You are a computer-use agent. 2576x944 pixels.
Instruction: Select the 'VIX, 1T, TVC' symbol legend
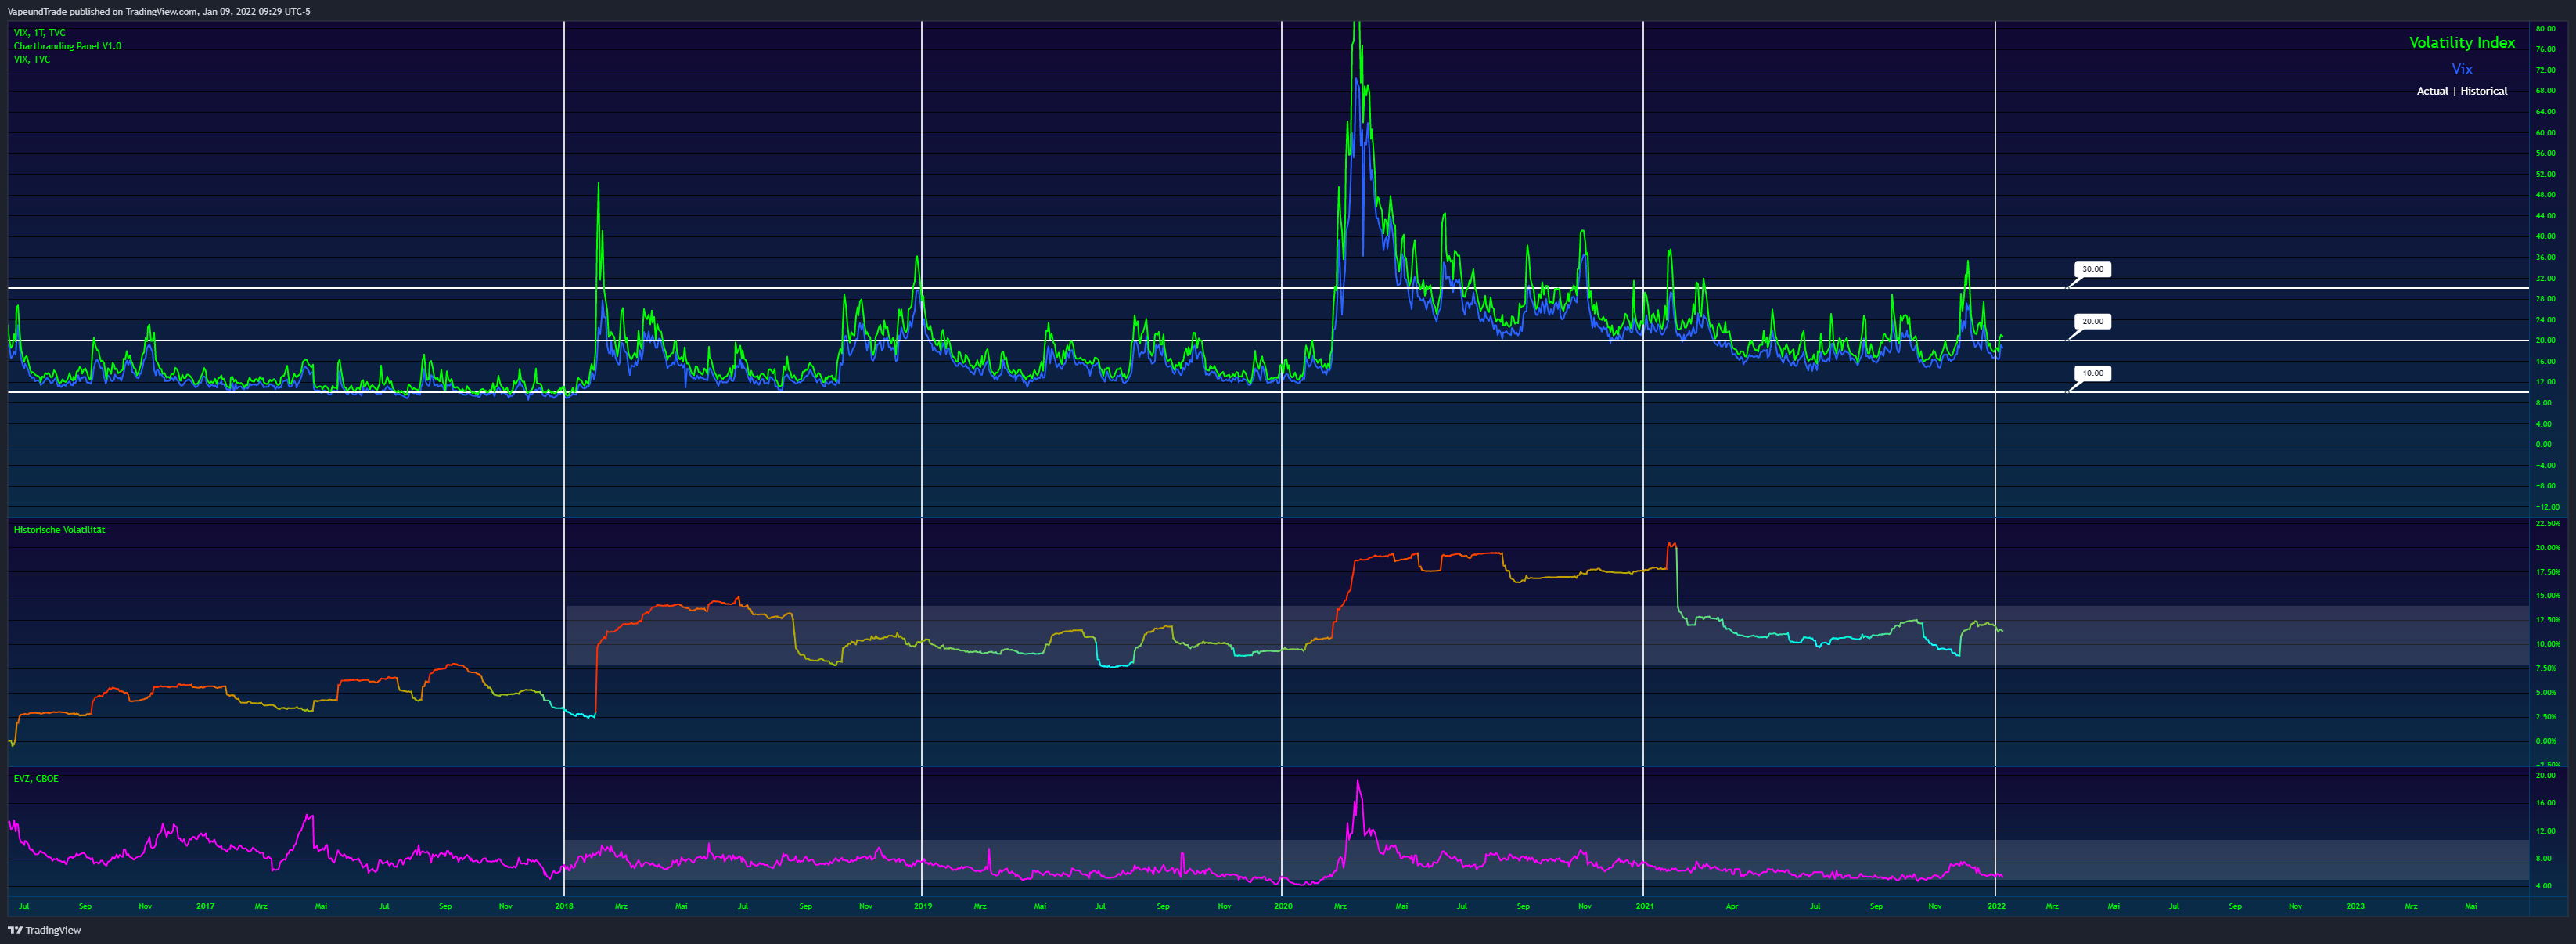[40, 33]
